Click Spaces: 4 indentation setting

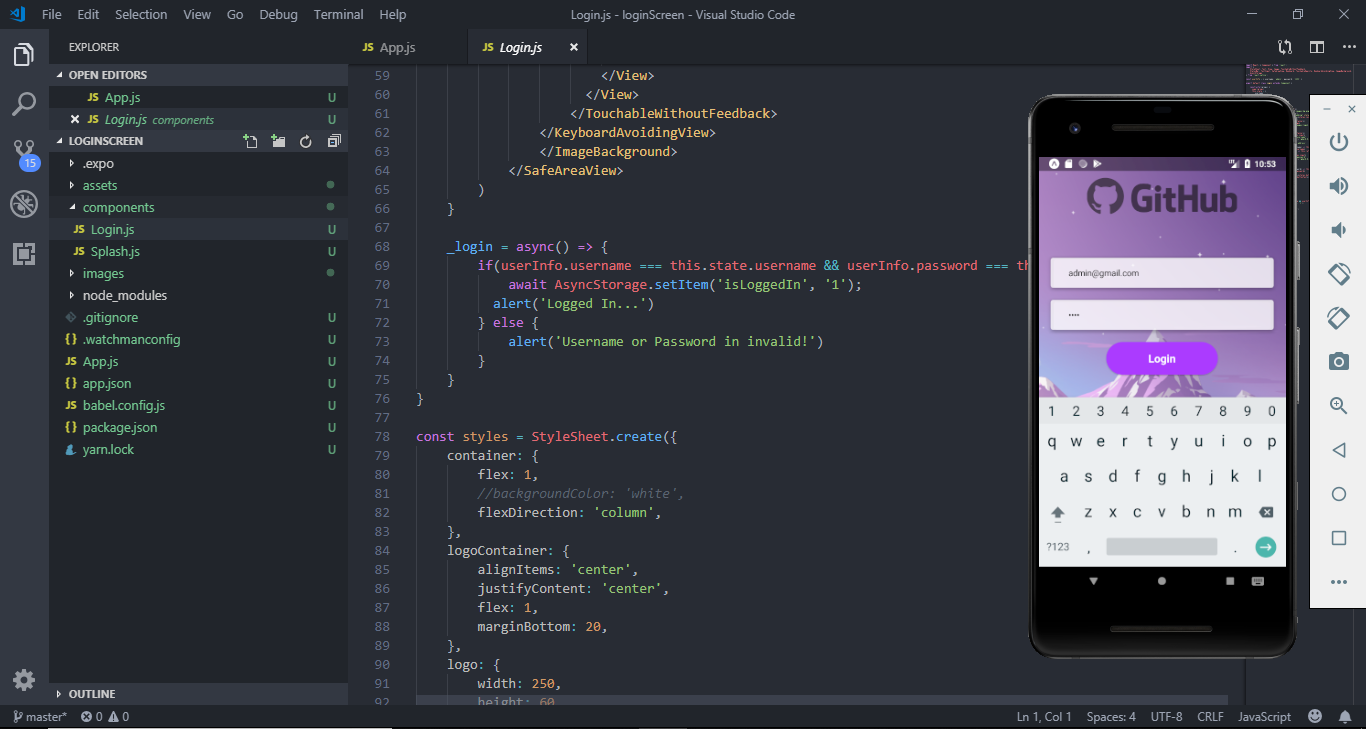(1111, 716)
